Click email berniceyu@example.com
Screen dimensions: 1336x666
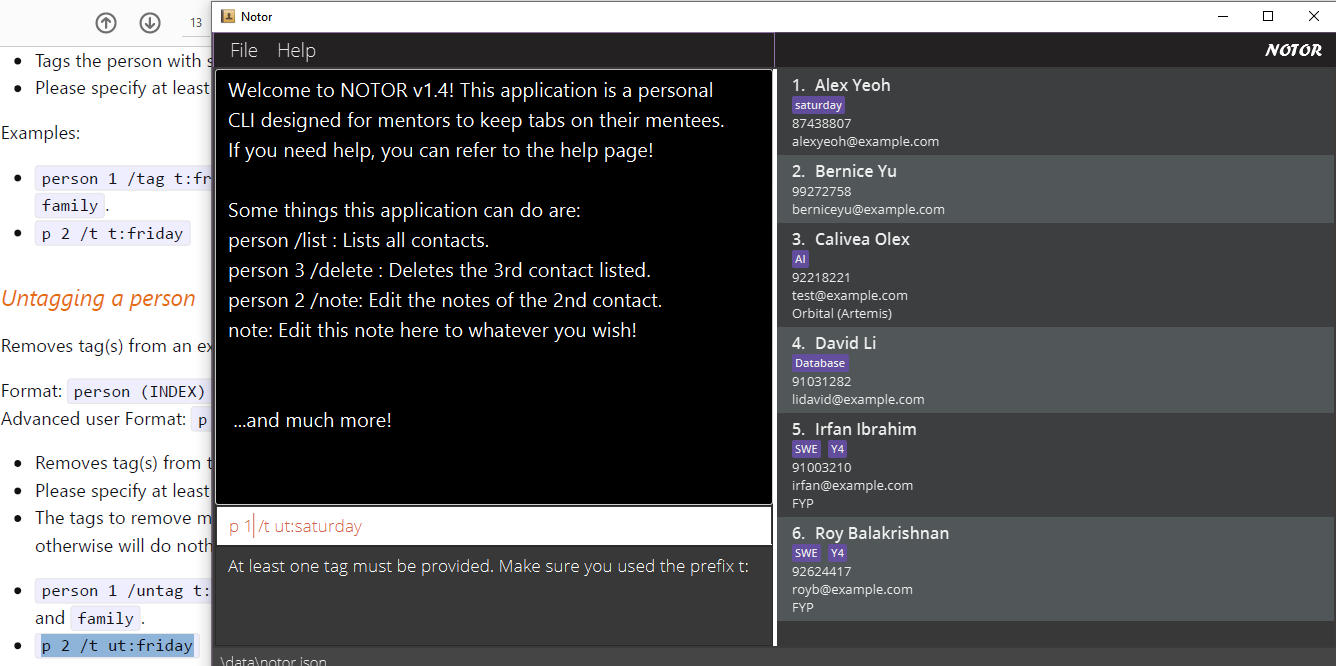(868, 210)
